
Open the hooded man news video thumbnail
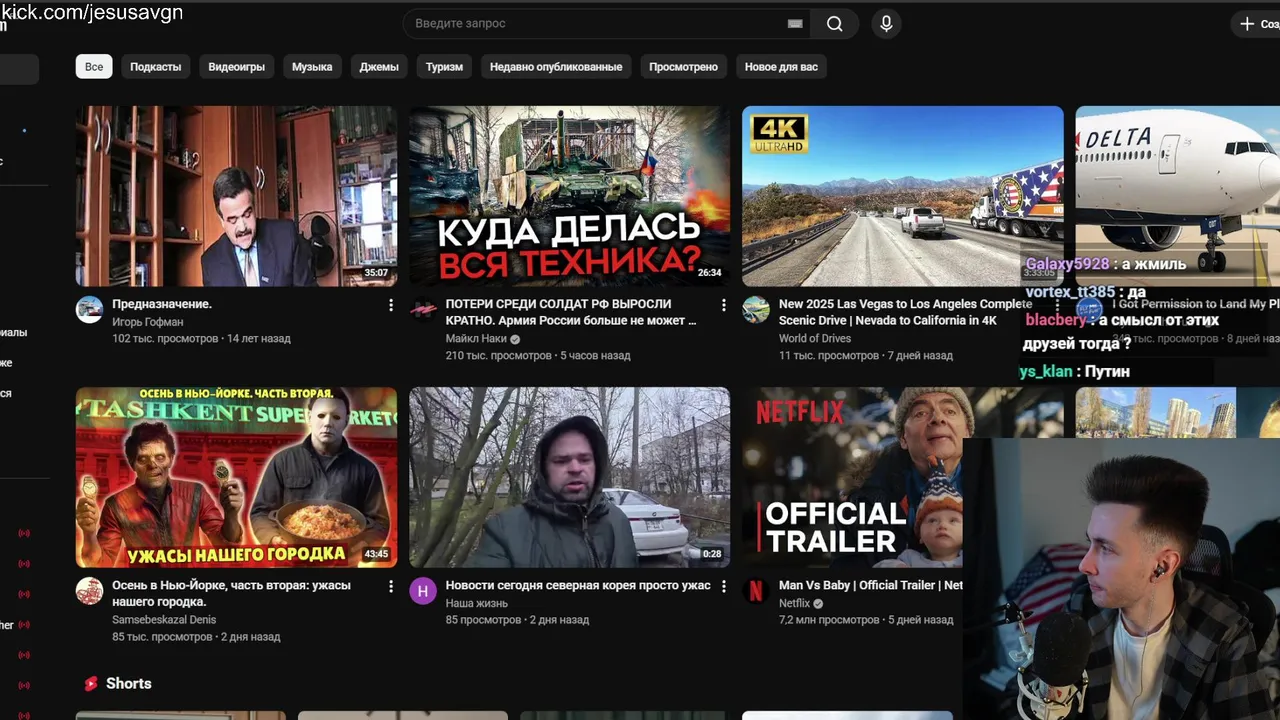click(x=569, y=478)
